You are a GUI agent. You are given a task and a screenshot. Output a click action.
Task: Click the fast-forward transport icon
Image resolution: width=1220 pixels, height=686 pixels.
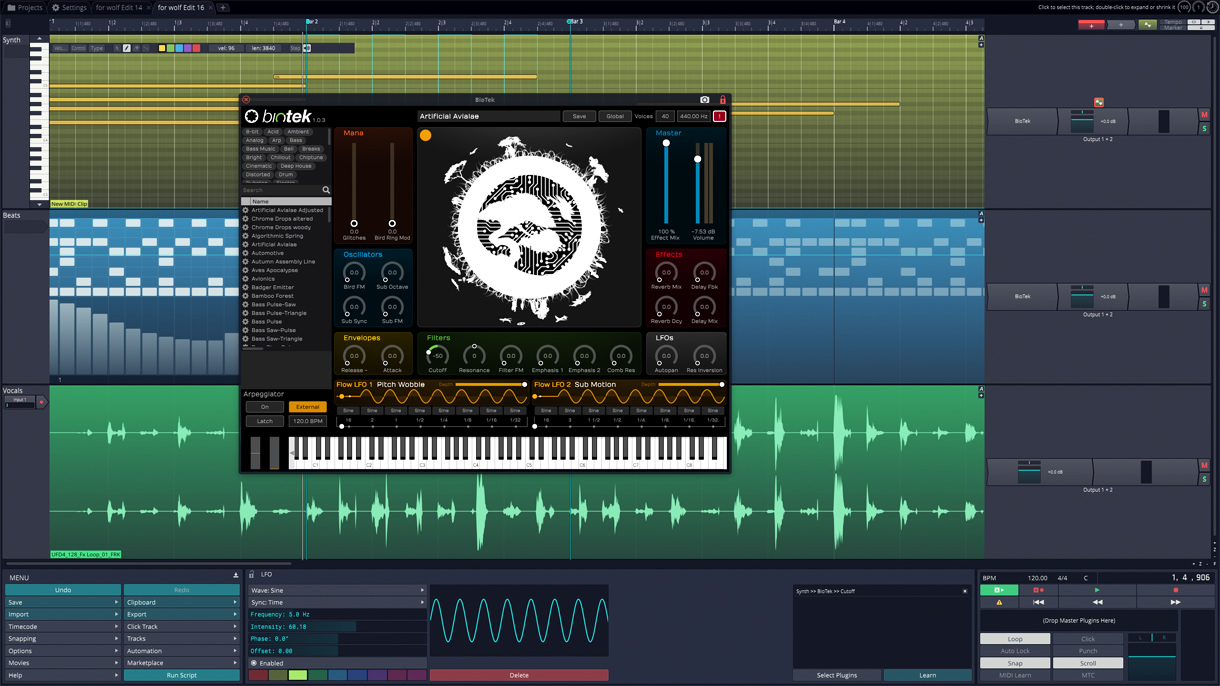click(1175, 602)
